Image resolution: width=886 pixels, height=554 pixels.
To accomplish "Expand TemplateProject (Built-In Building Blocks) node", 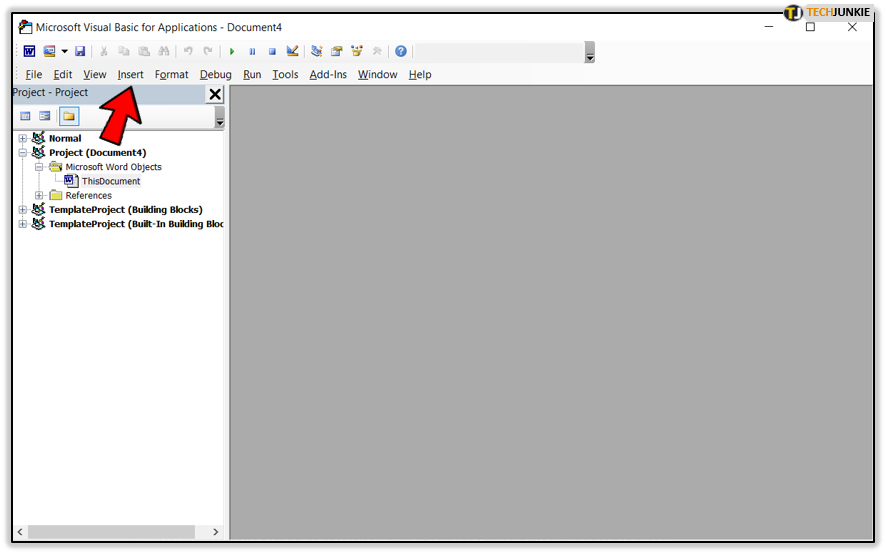I will click(x=23, y=224).
